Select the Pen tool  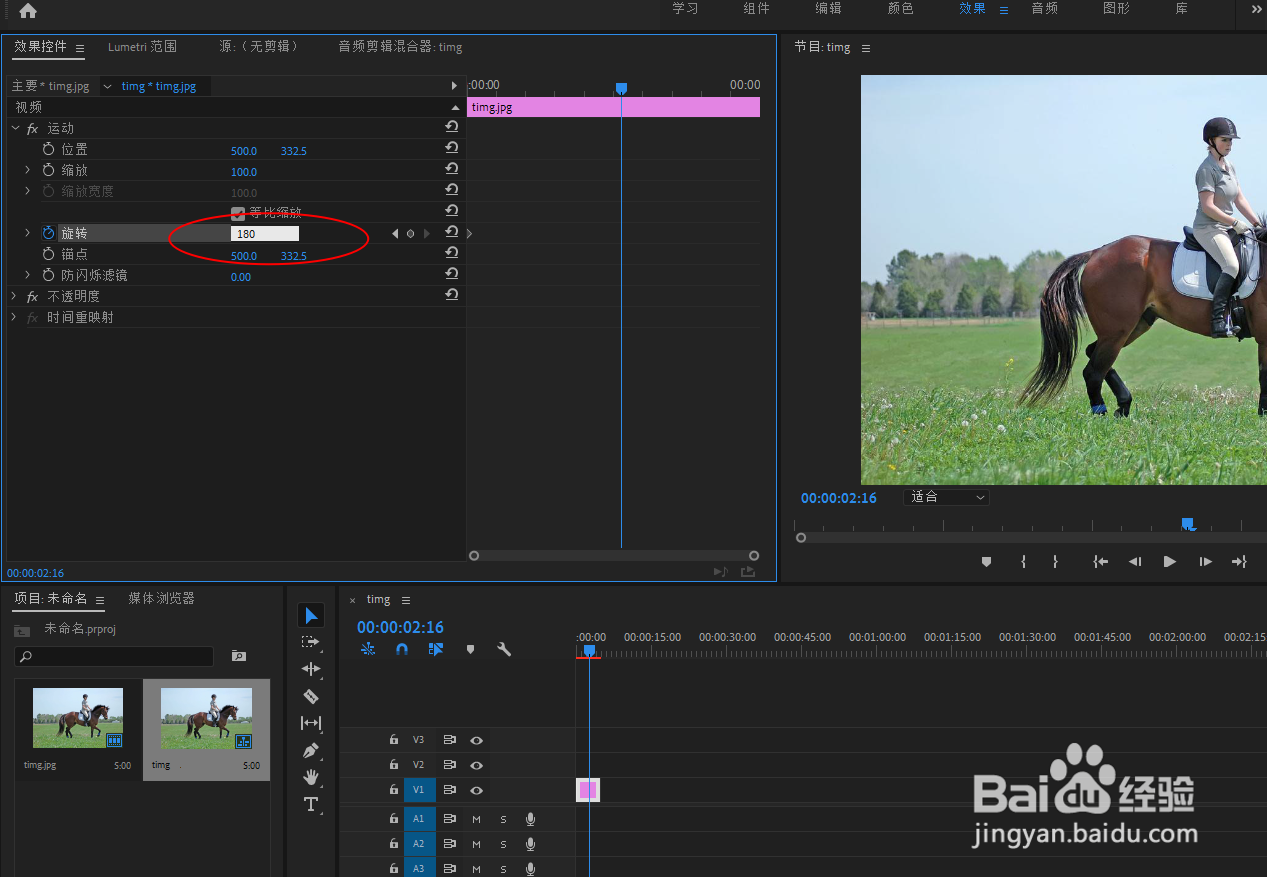[x=311, y=750]
